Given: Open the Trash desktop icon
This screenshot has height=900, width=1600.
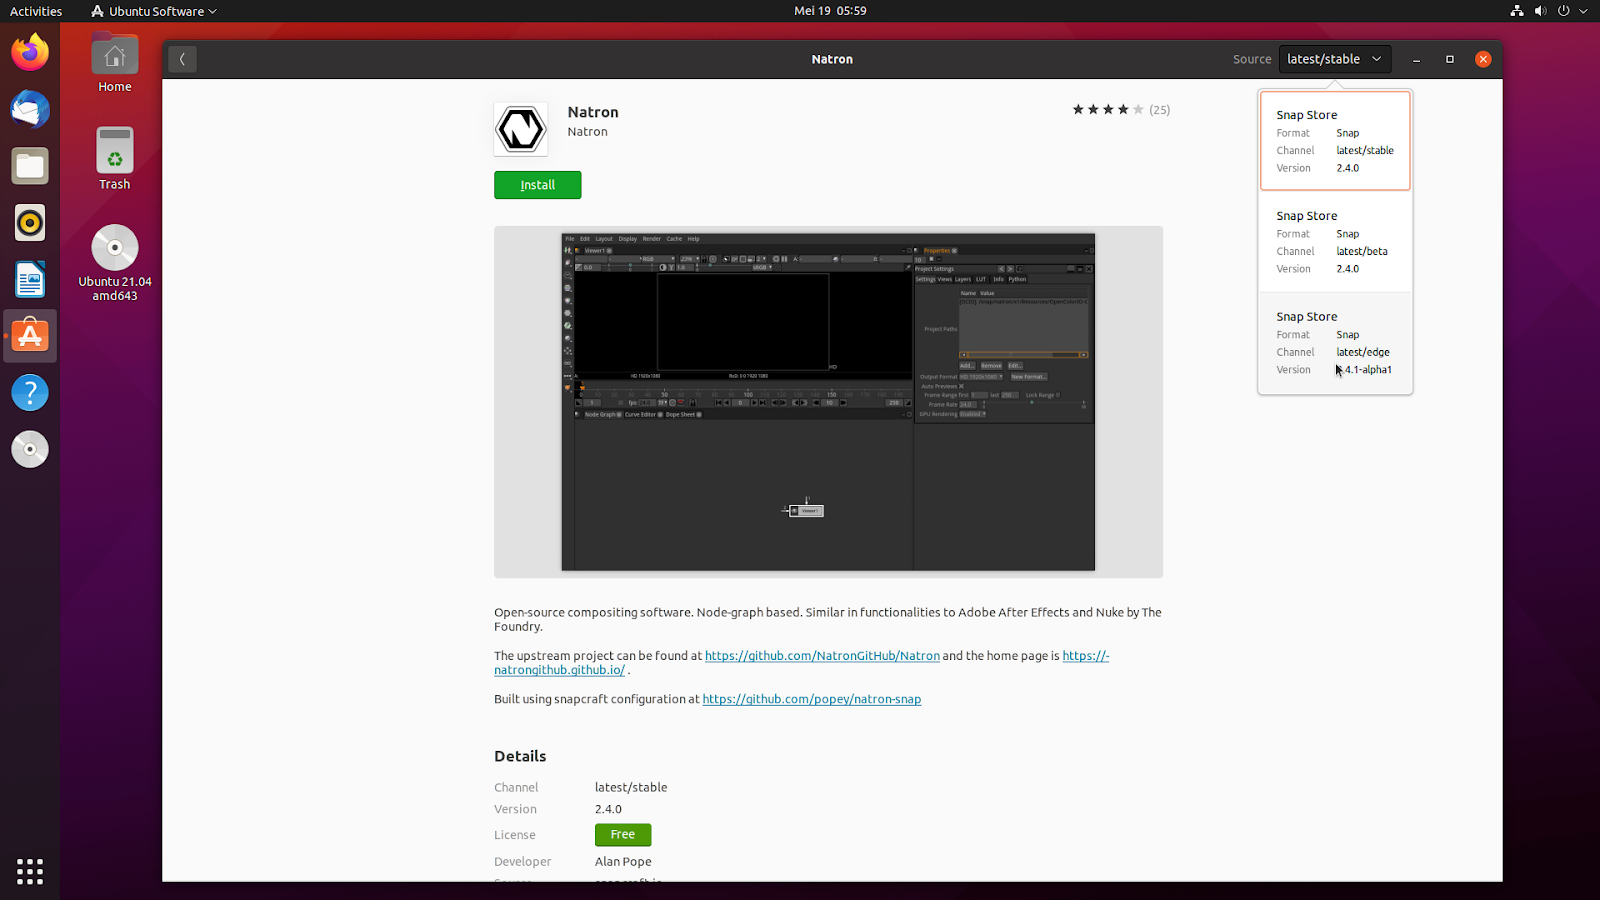Looking at the screenshot, I should click(x=115, y=158).
